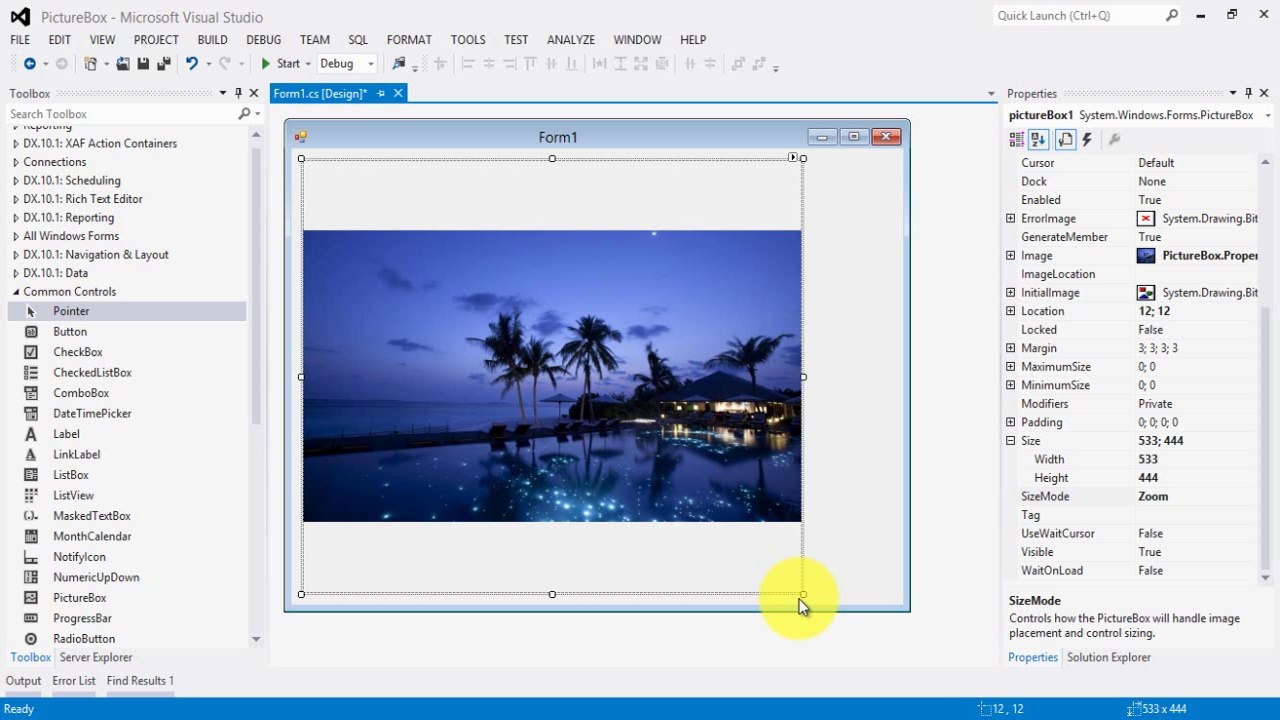Open the FORMAT menu
Viewport: 1280px width, 720px height.
(x=409, y=40)
